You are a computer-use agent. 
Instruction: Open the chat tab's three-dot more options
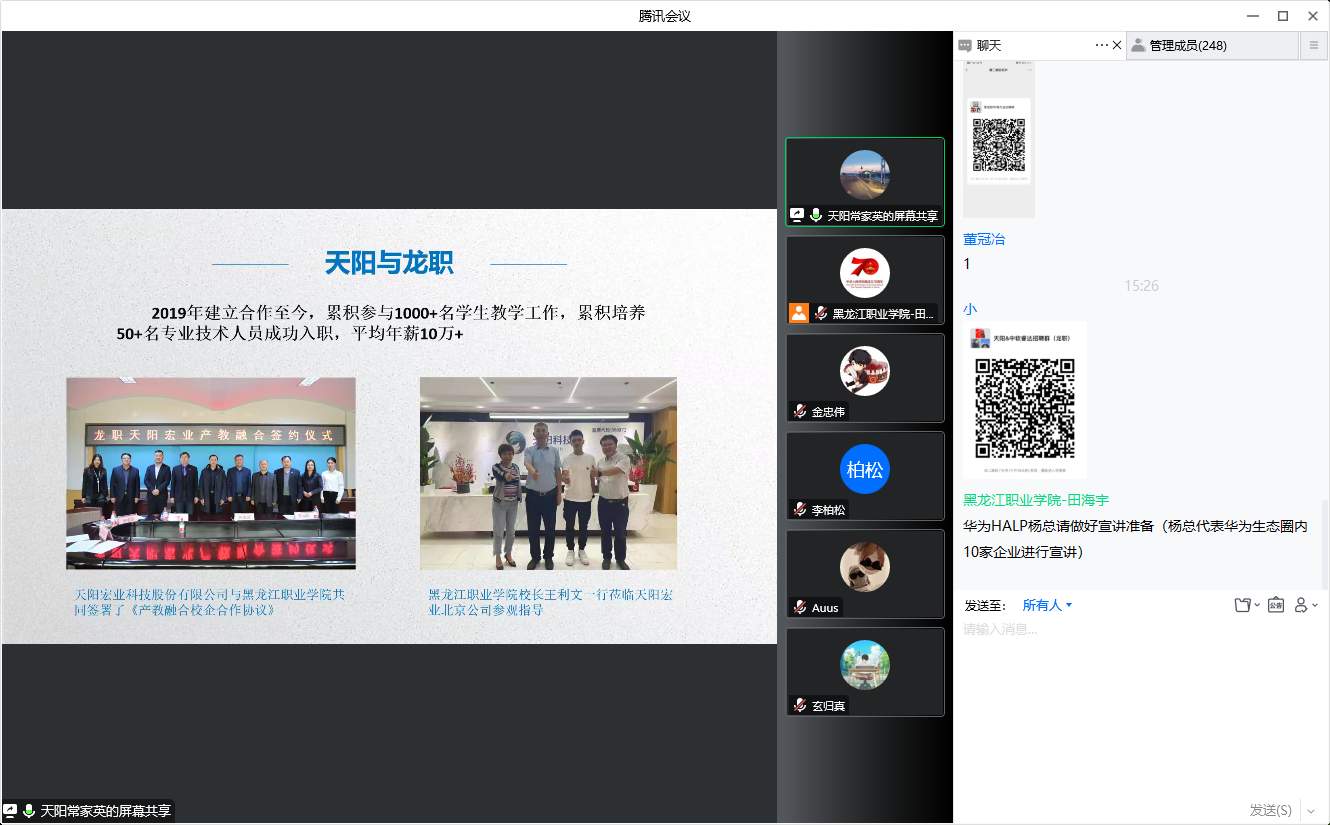pos(1102,45)
